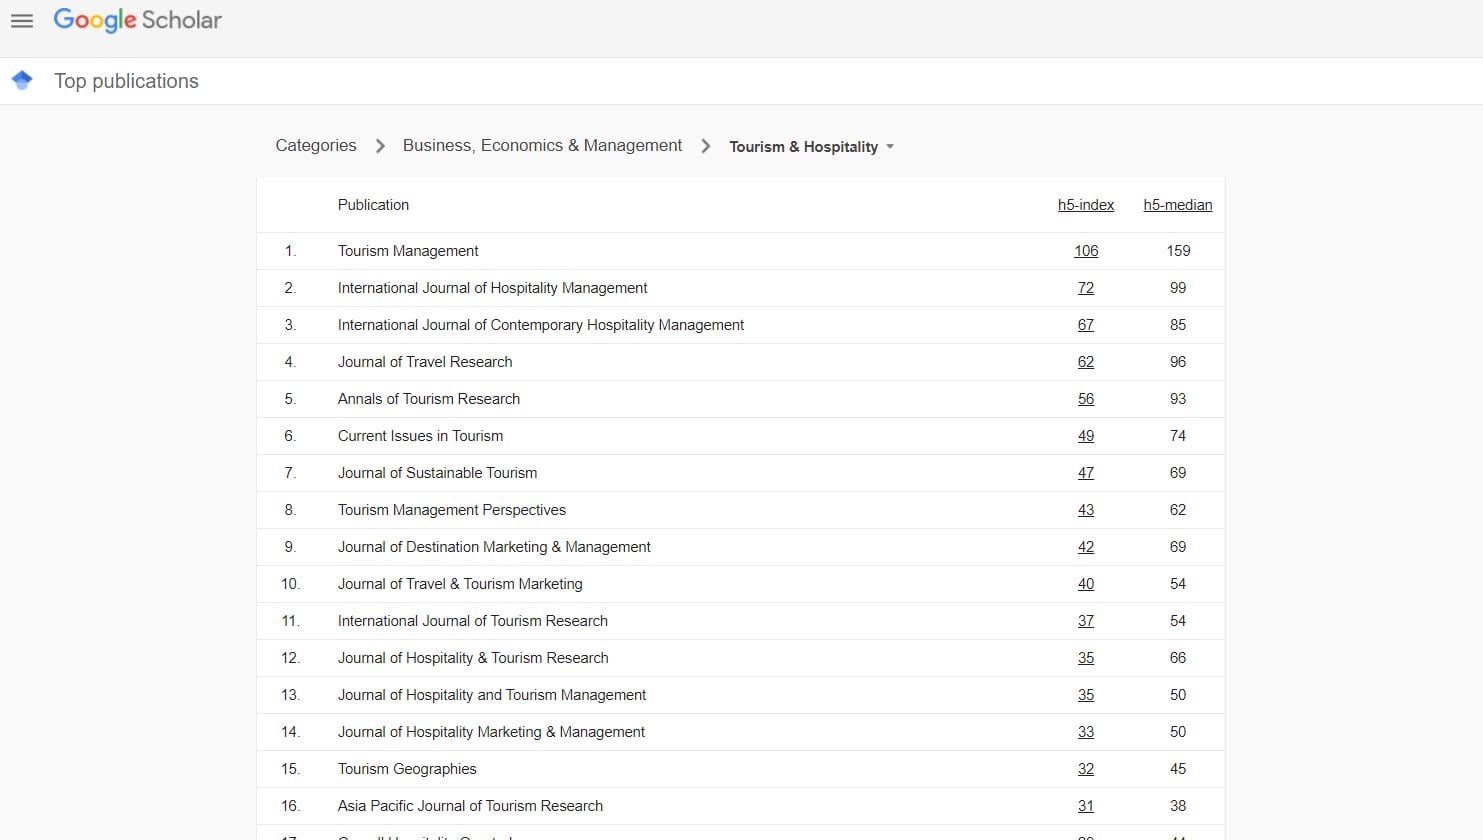Open h5-index 42 for Destination Marketing & Management
1483x840 pixels.
pyautogui.click(x=1086, y=547)
